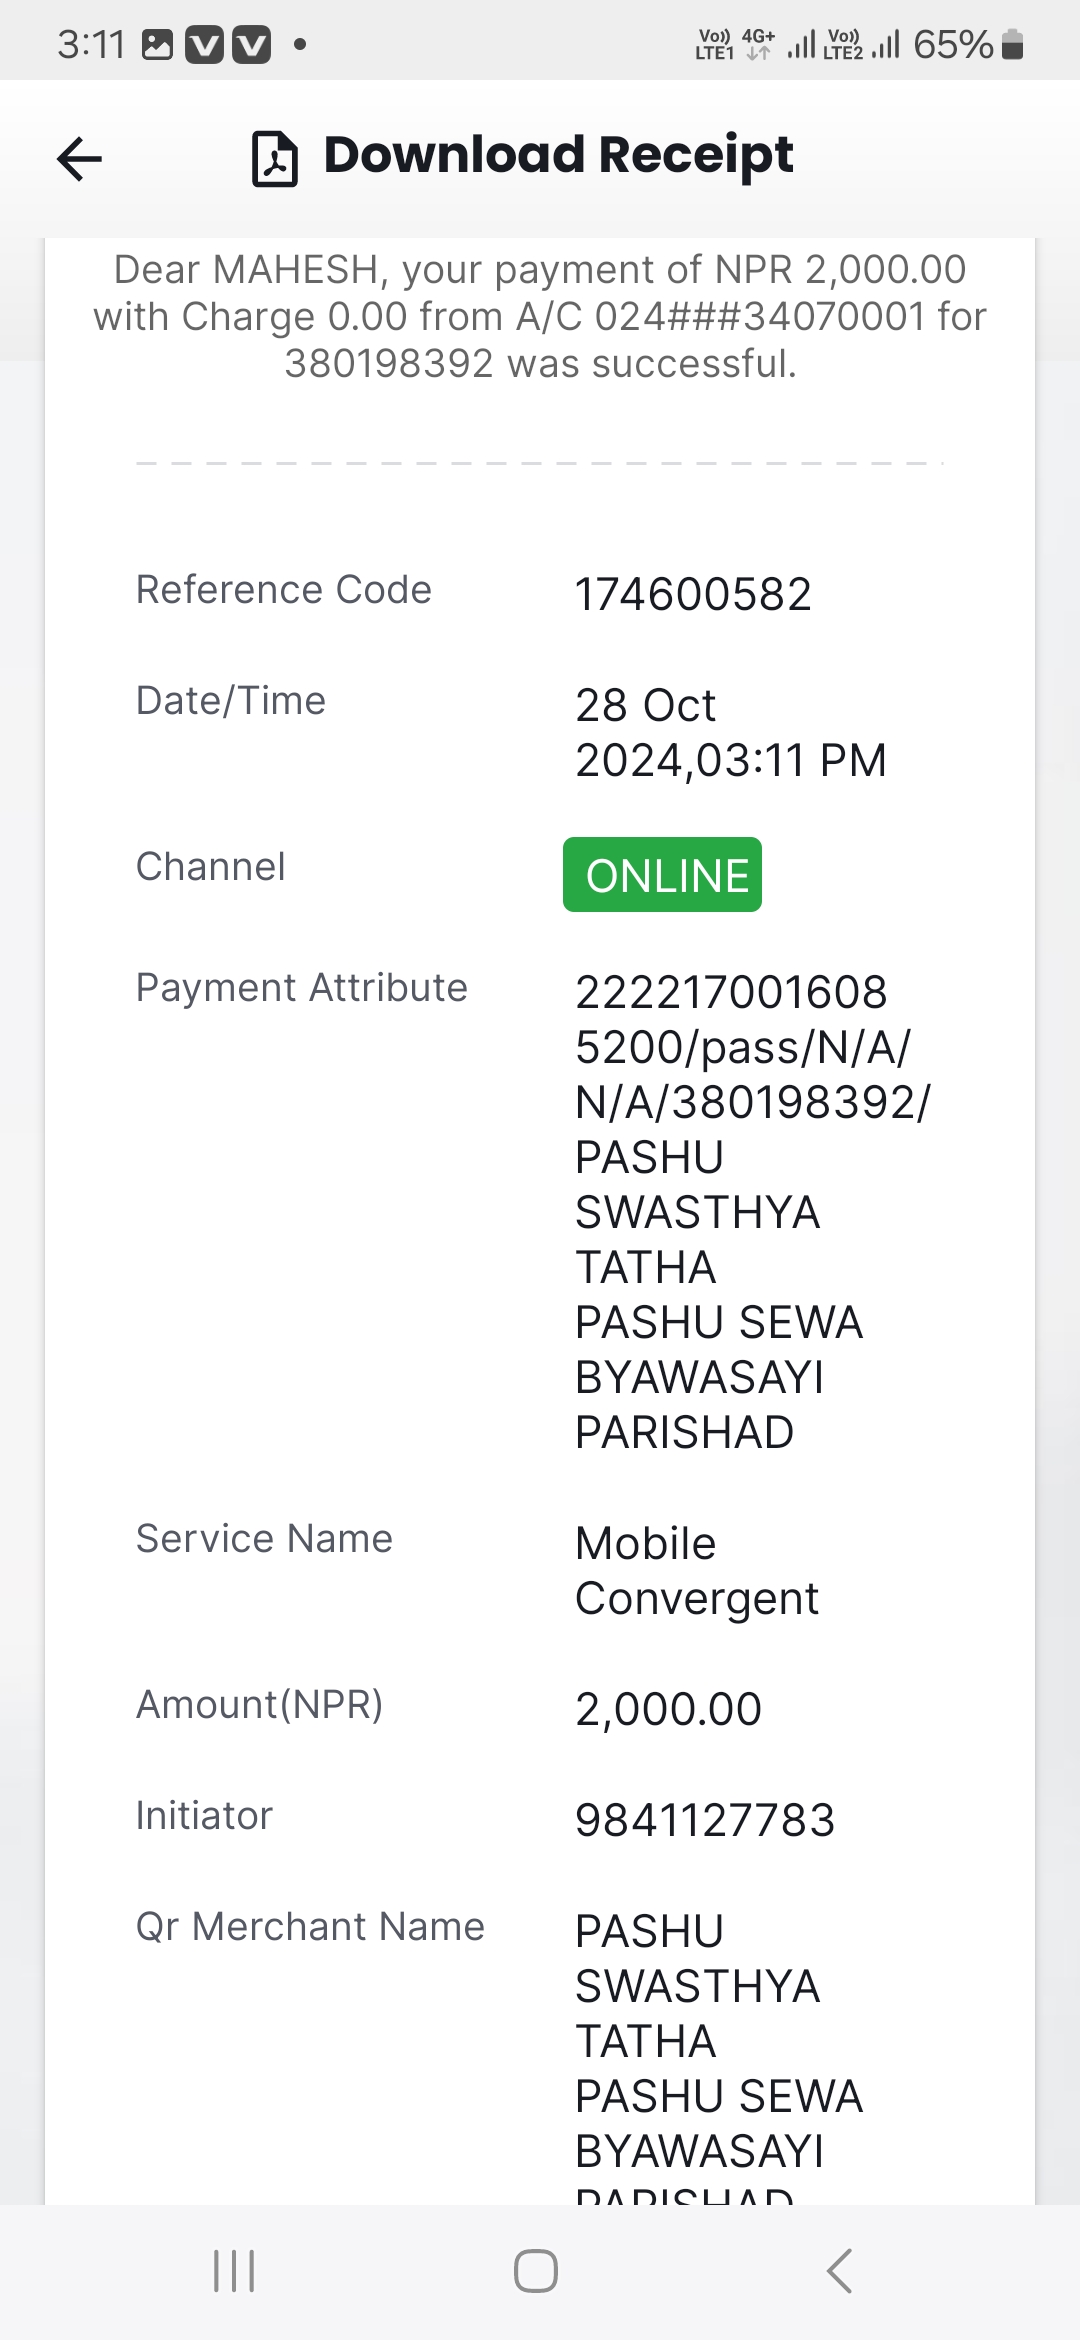Screen dimensions: 1080x2340
Task: Open Android recent apps button
Action: tap(235, 2270)
